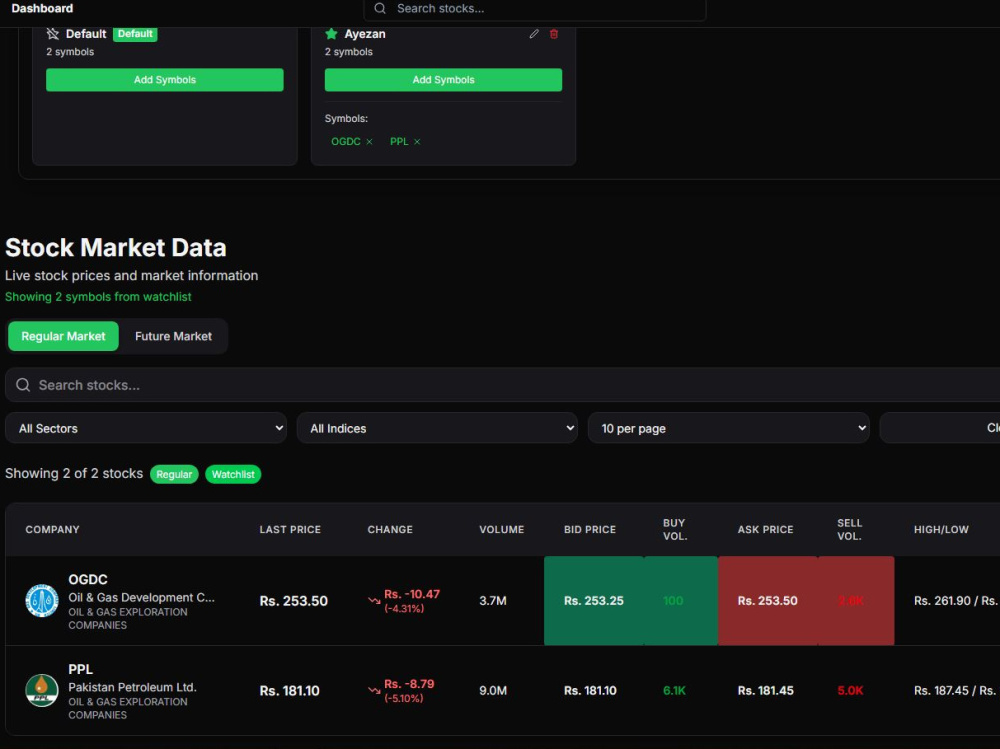Click PPL change value Rs. -8.79
The height and width of the screenshot is (749, 1000).
point(409,684)
